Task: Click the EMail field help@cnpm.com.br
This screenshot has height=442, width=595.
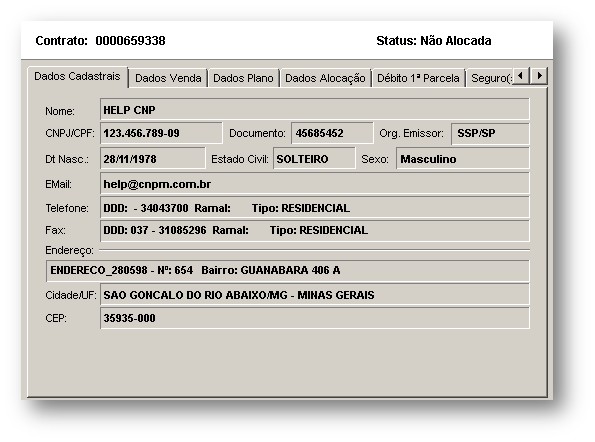Action: pyautogui.click(x=315, y=184)
